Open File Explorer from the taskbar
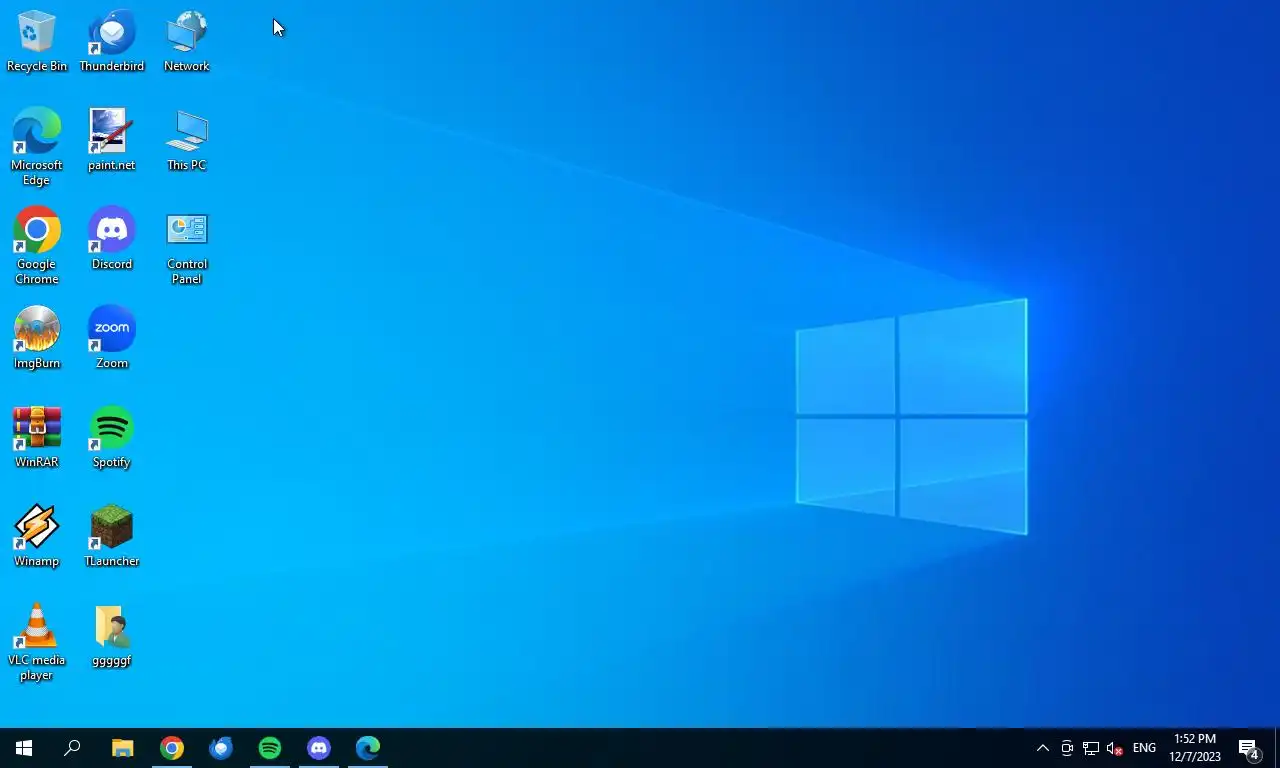The image size is (1280, 768). click(x=122, y=748)
